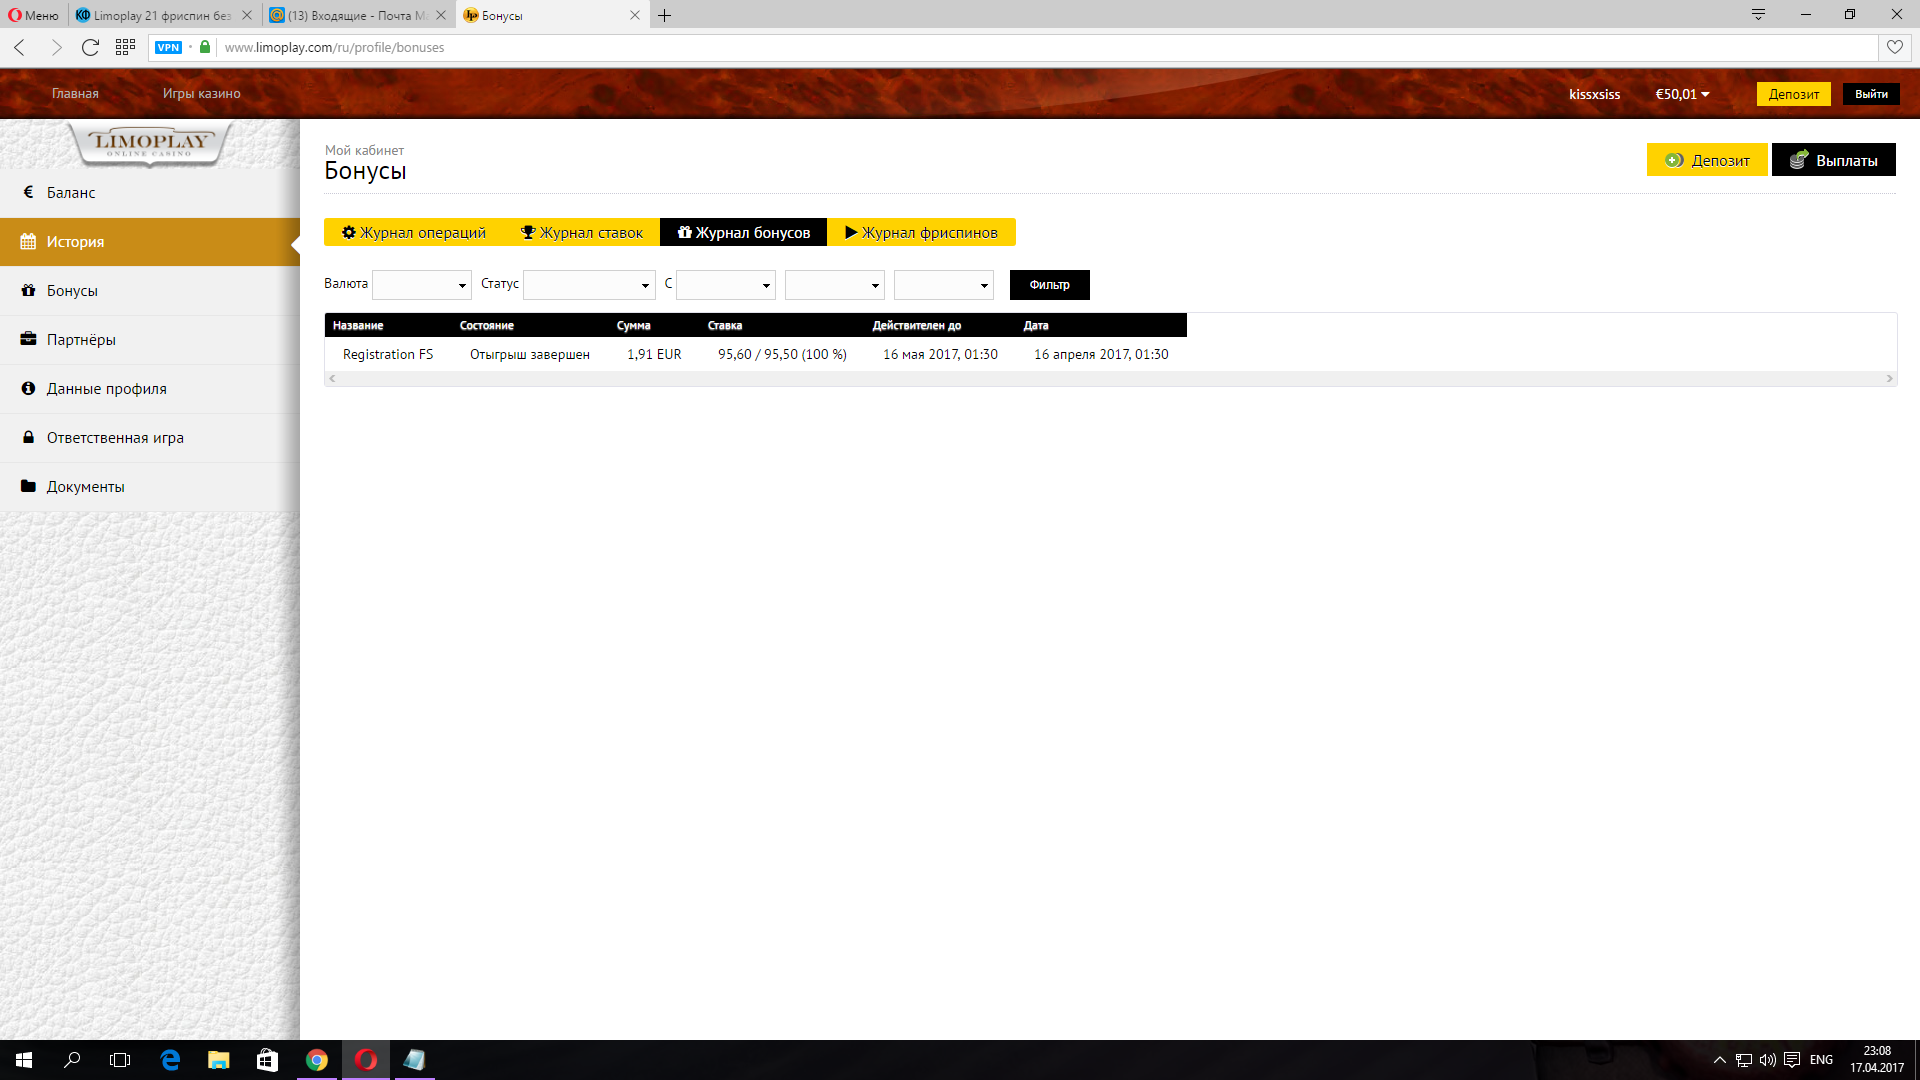The height and width of the screenshot is (1080, 1920).
Task: Open Chrome from the taskbar
Action: (x=316, y=1060)
